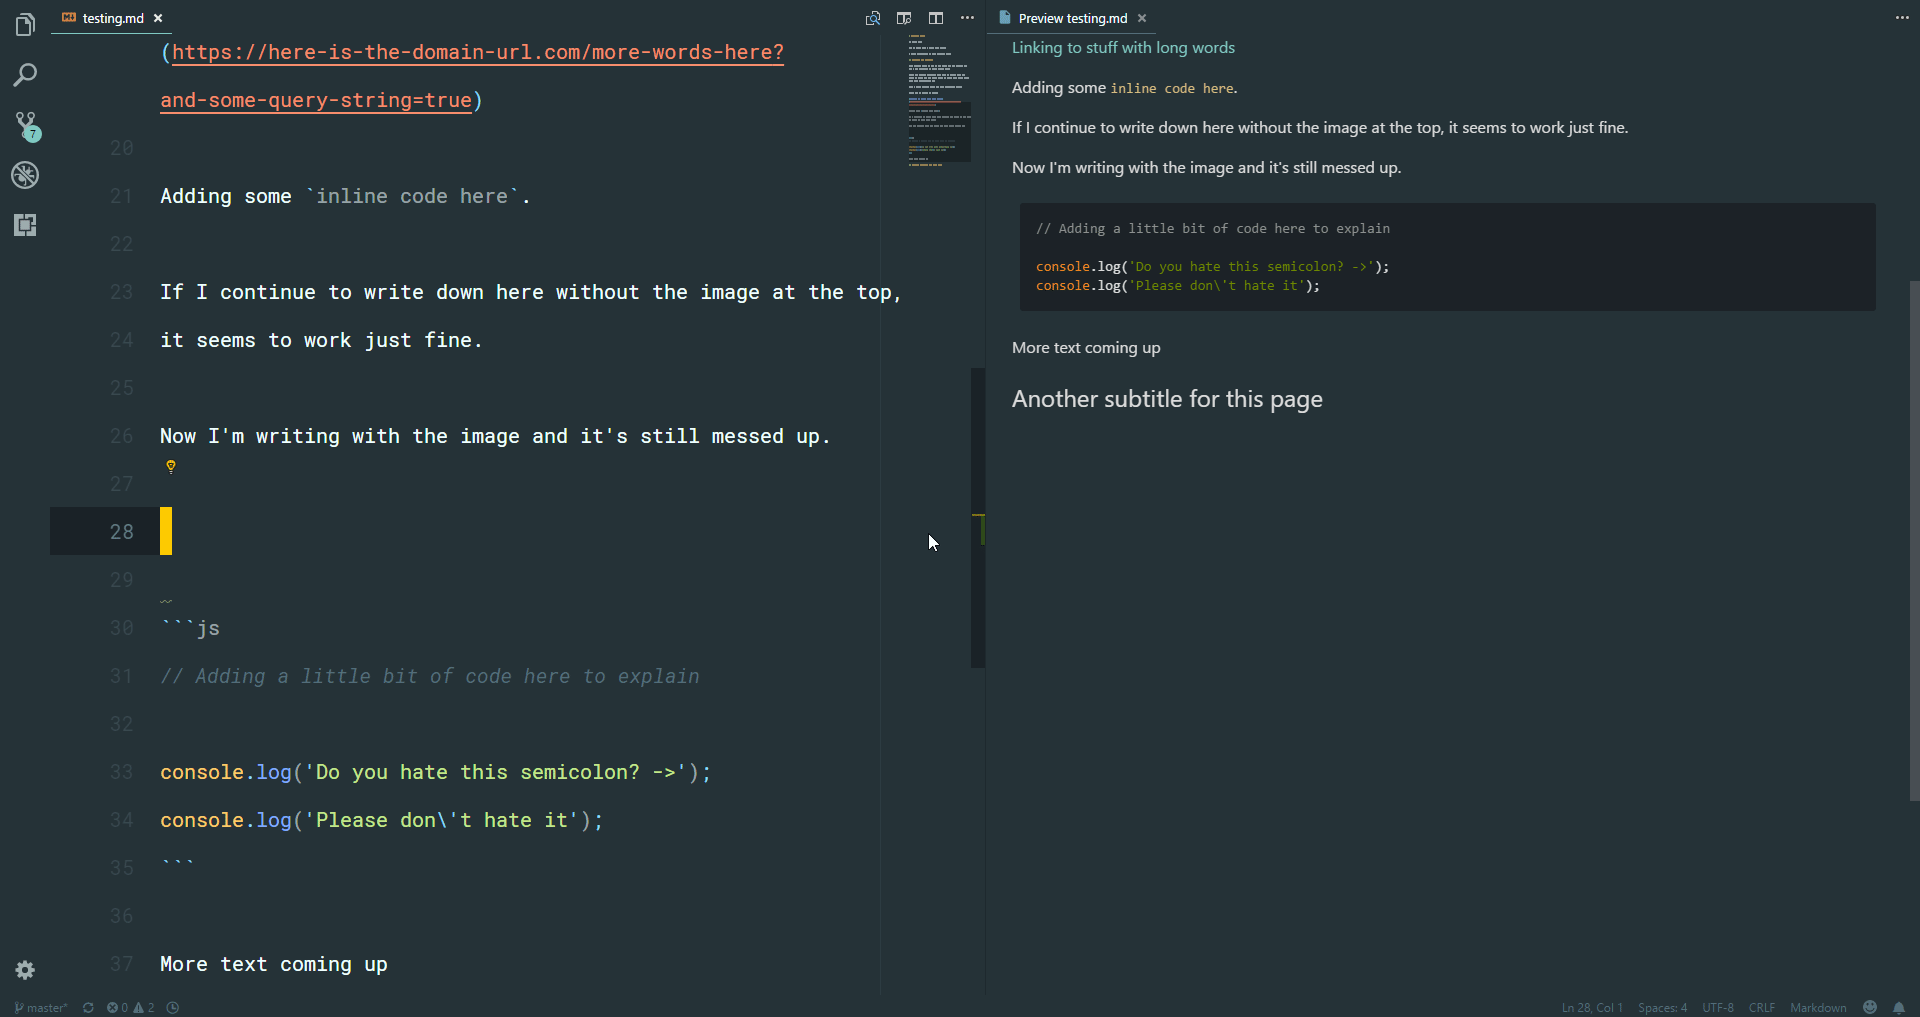The width and height of the screenshot is (1920, 1017).
Task: Open the Extensions view in activity bar
Action: [25, 225]
